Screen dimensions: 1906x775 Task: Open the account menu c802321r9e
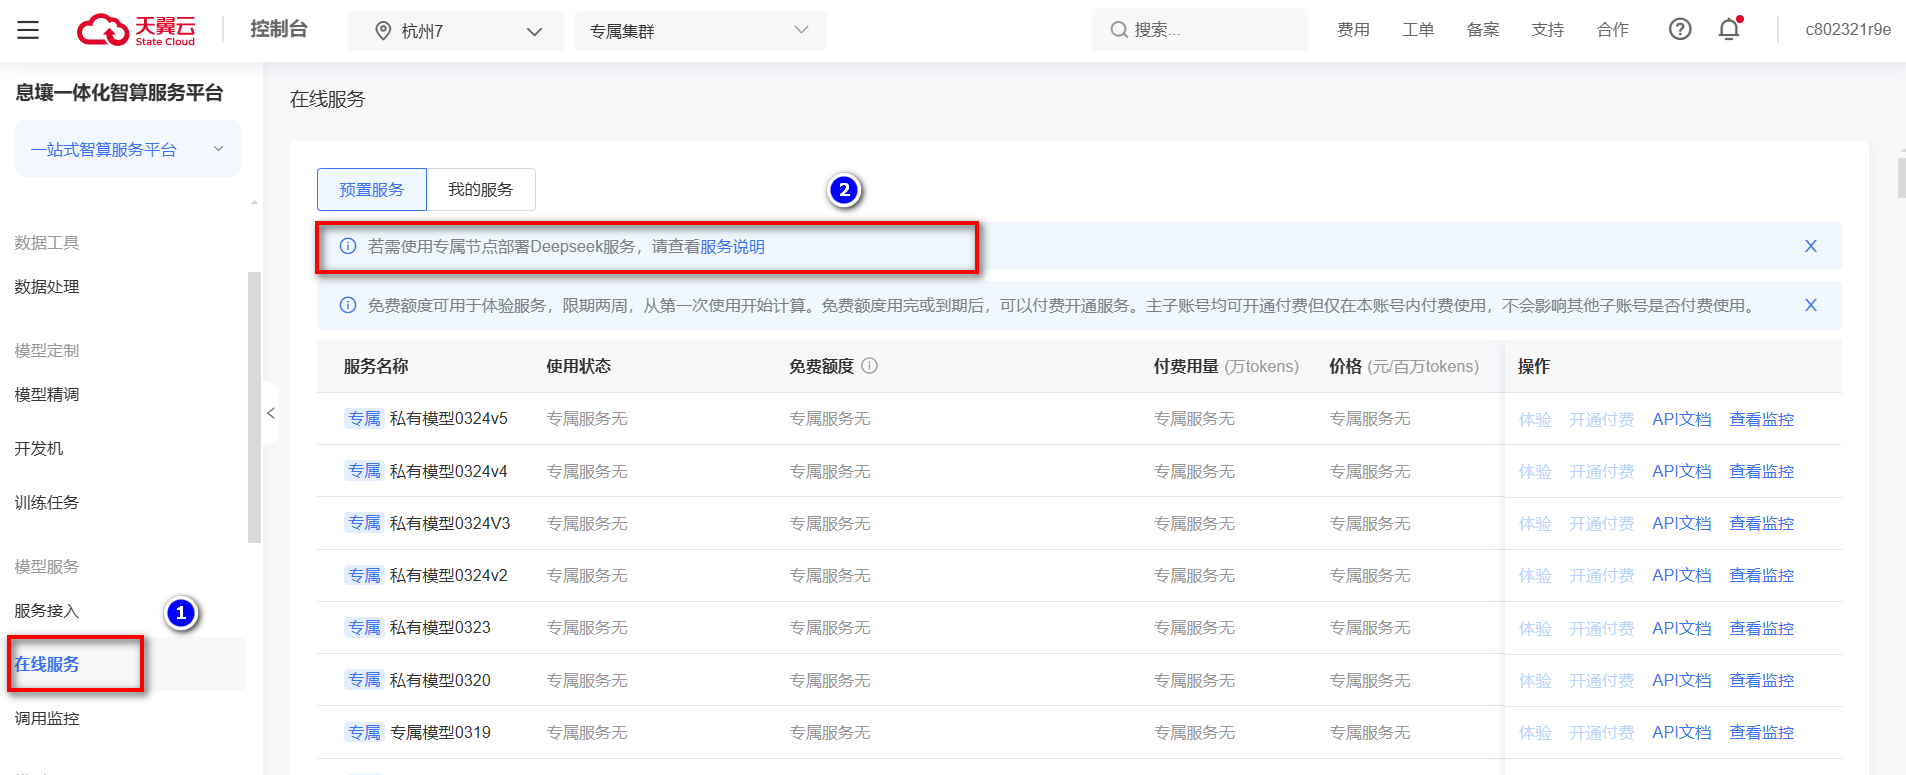pyautogui.click(x=1848, y=29)
